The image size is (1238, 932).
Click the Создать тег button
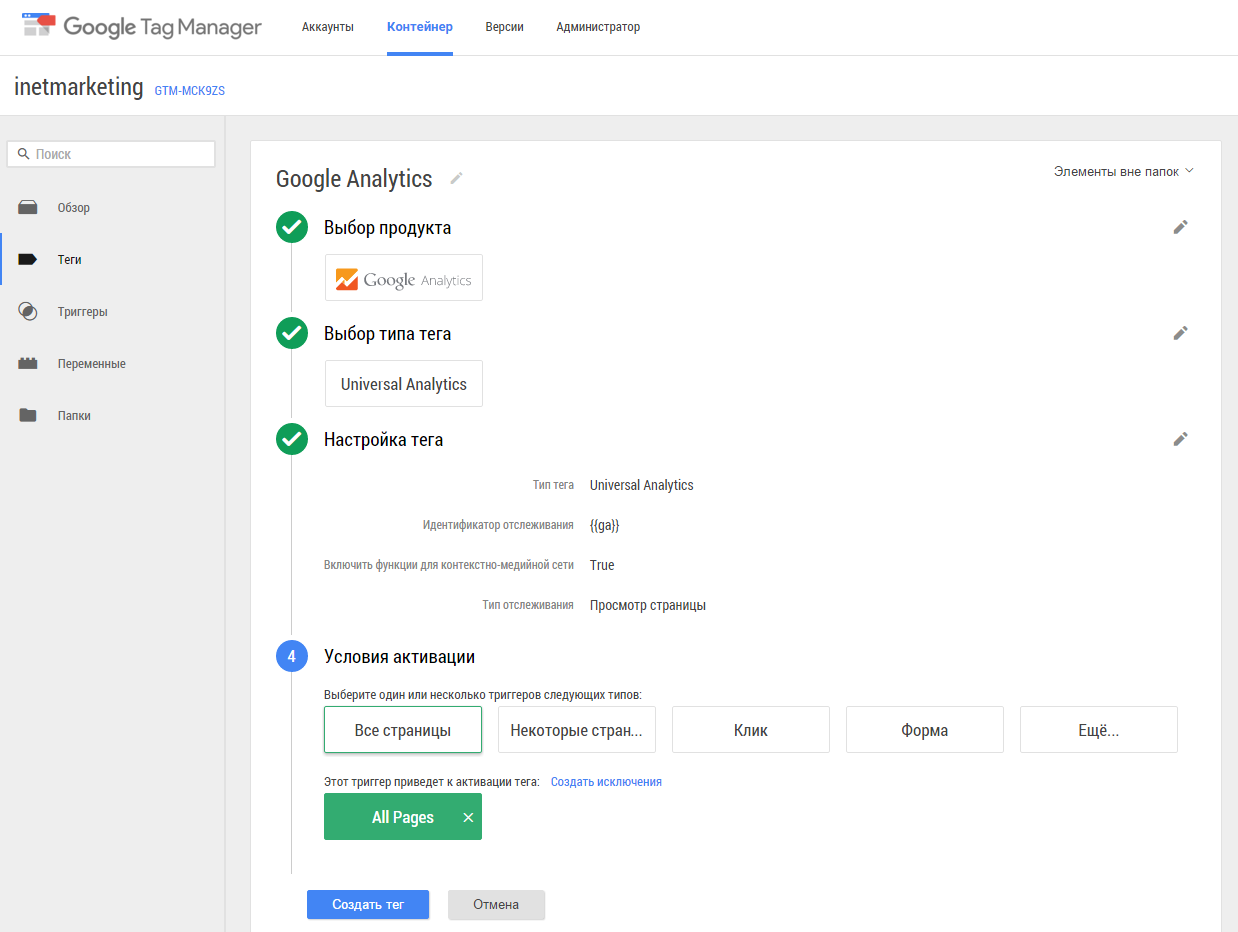point(368,904)
